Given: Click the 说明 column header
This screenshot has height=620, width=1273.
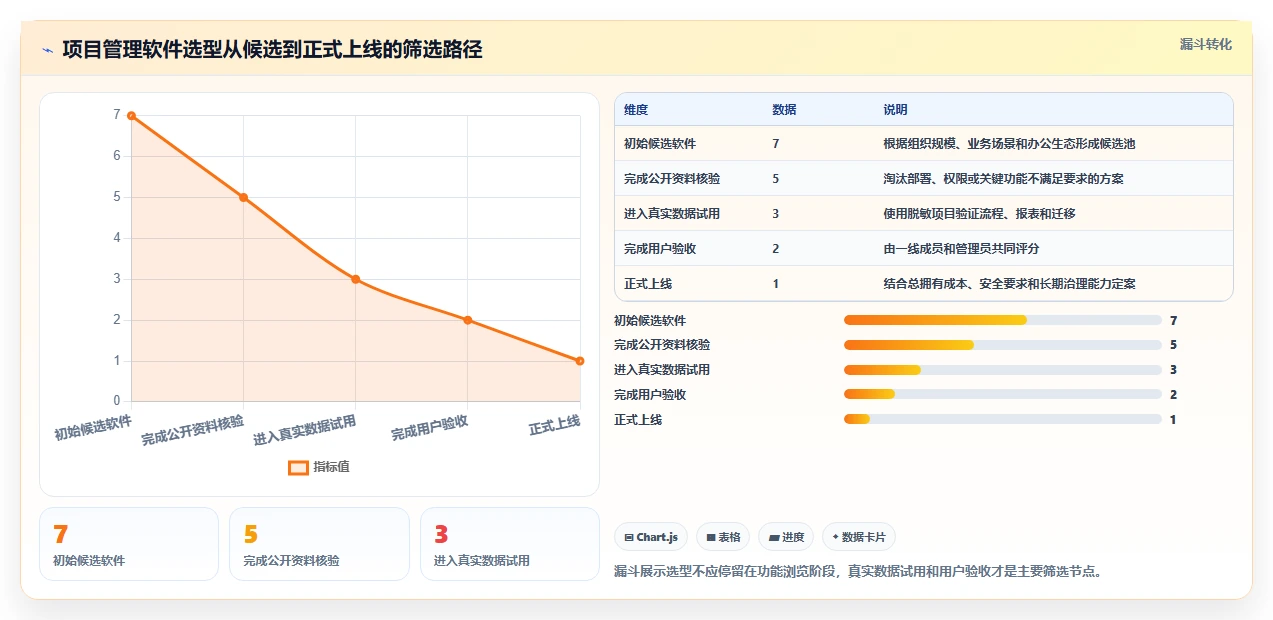Looking at the screenshot, I should [x=895, y=110].
